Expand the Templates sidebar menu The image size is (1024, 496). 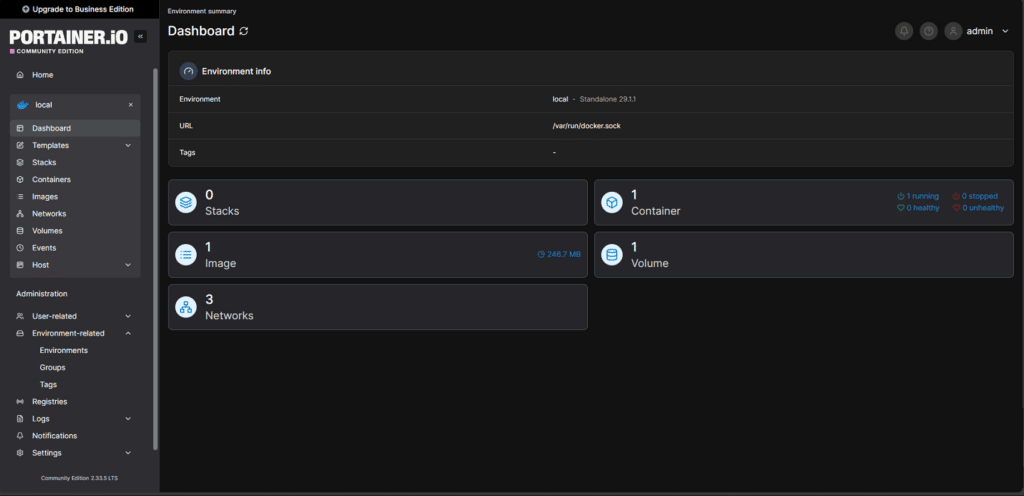click(x=128, y=146)
